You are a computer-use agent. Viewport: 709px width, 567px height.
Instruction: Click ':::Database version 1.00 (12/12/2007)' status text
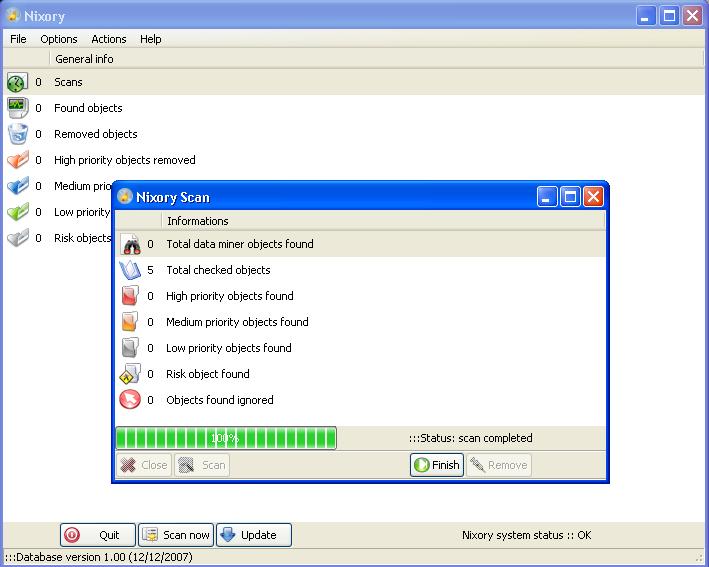(99, 557)
